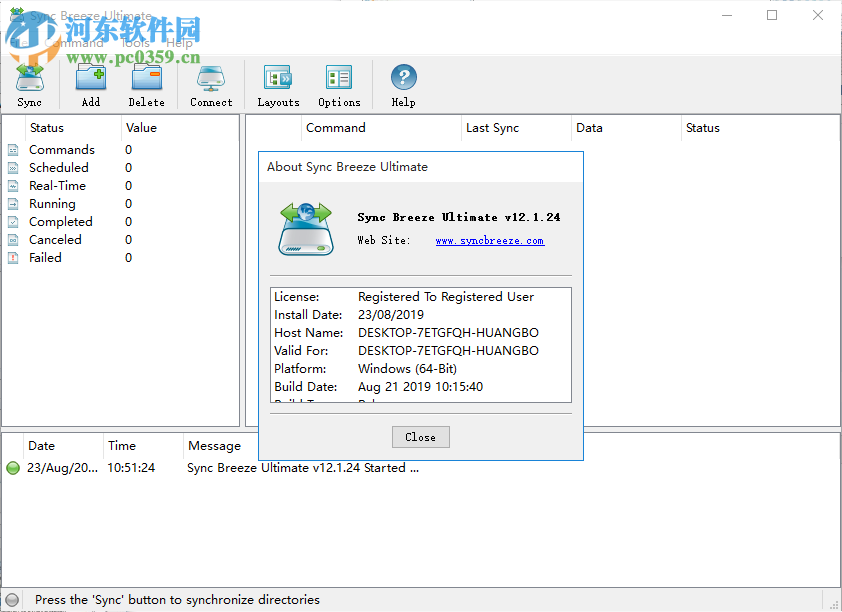Close the About Sync Breeze Ultimate dialog

(x=420, y=437)
